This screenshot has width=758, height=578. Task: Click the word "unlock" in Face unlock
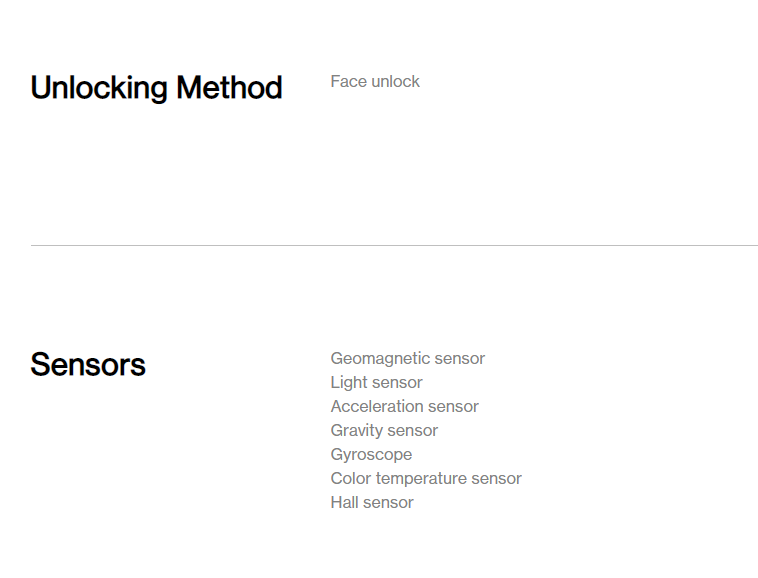coord(396,81)
